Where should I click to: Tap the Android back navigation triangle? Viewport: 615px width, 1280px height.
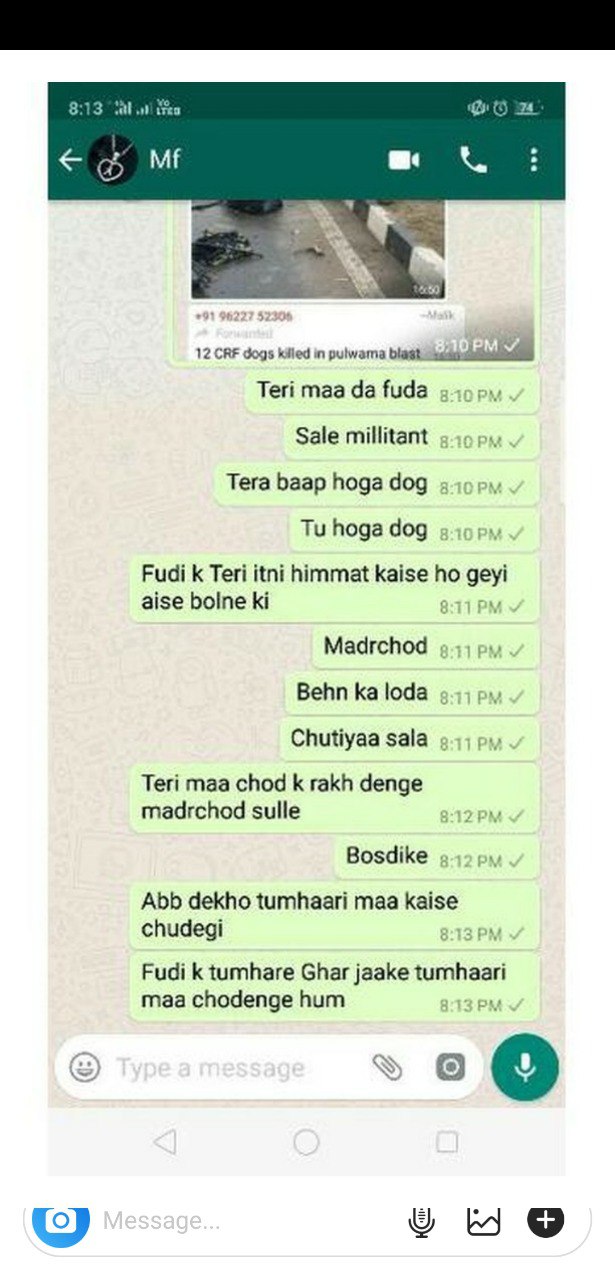tap(166, 1141)
